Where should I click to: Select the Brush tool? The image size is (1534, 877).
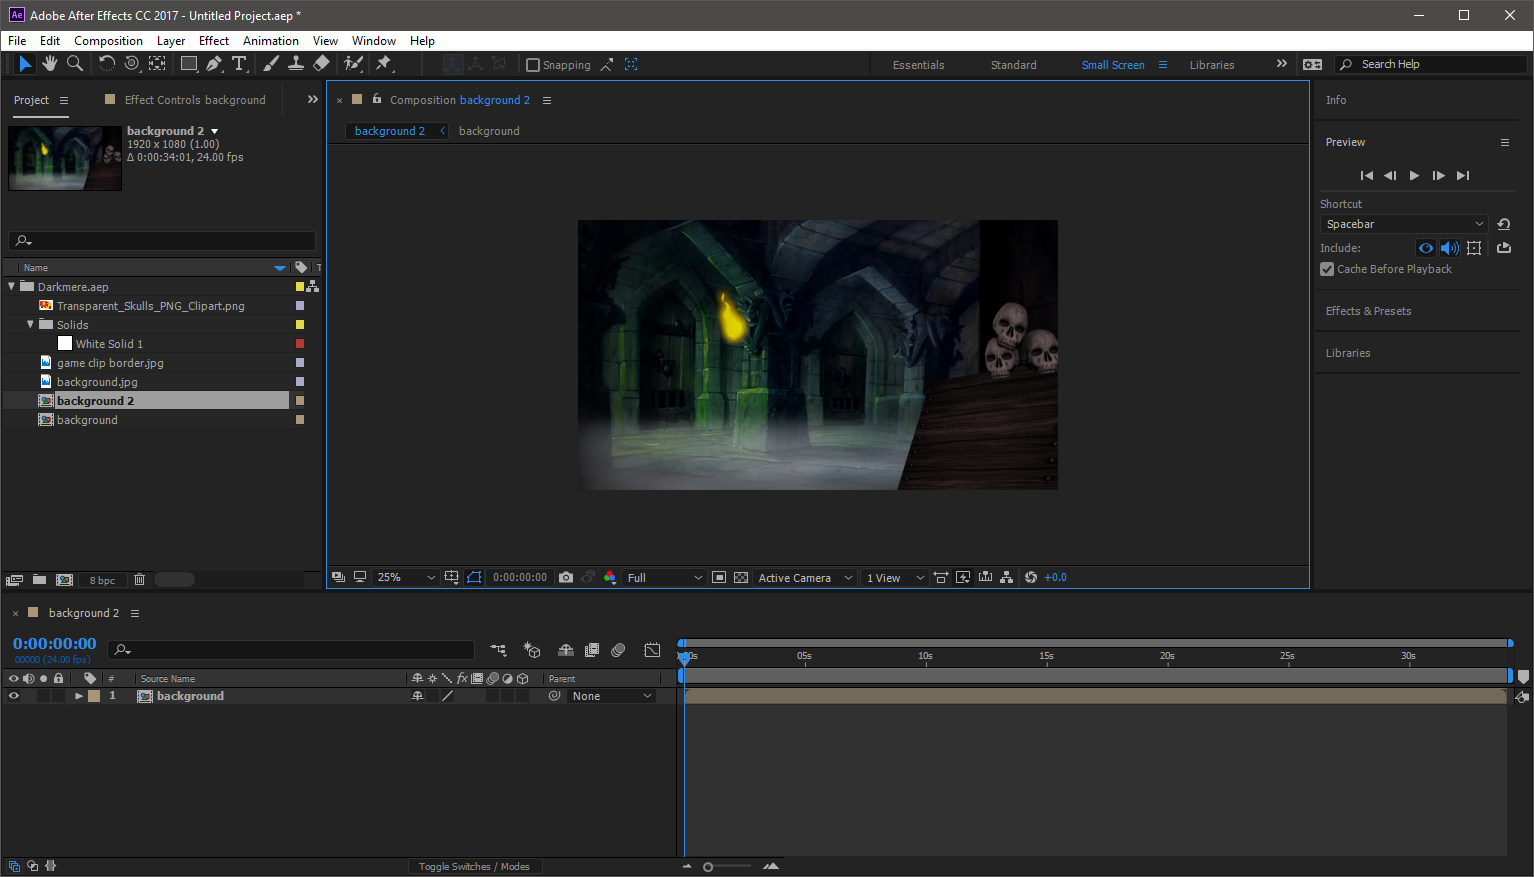[271, 64]
